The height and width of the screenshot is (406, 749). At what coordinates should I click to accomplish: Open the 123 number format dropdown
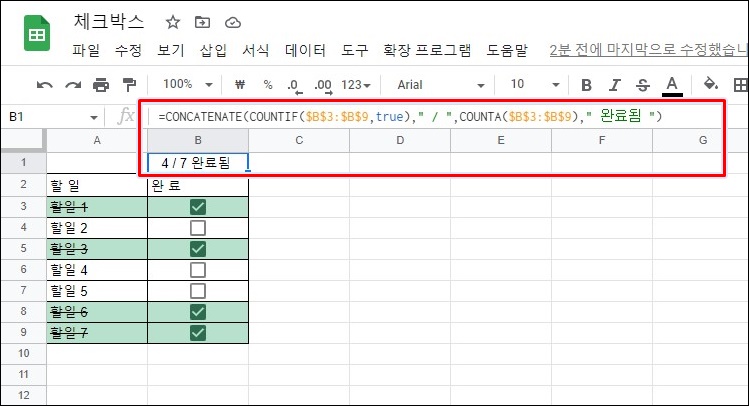click(356, 85)
